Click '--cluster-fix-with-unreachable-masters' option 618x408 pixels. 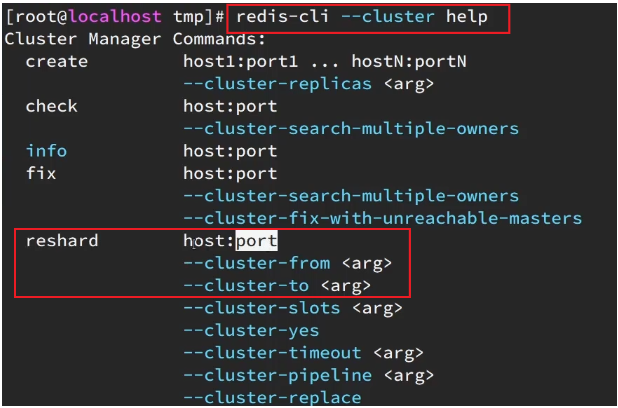tap(382, 218)
